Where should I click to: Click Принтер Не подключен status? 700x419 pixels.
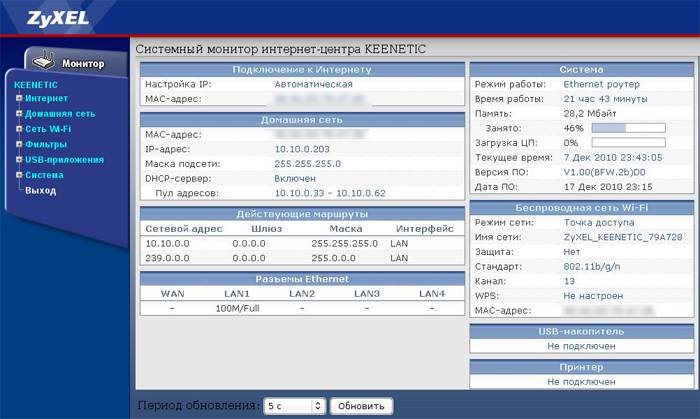tap(581, 382)
